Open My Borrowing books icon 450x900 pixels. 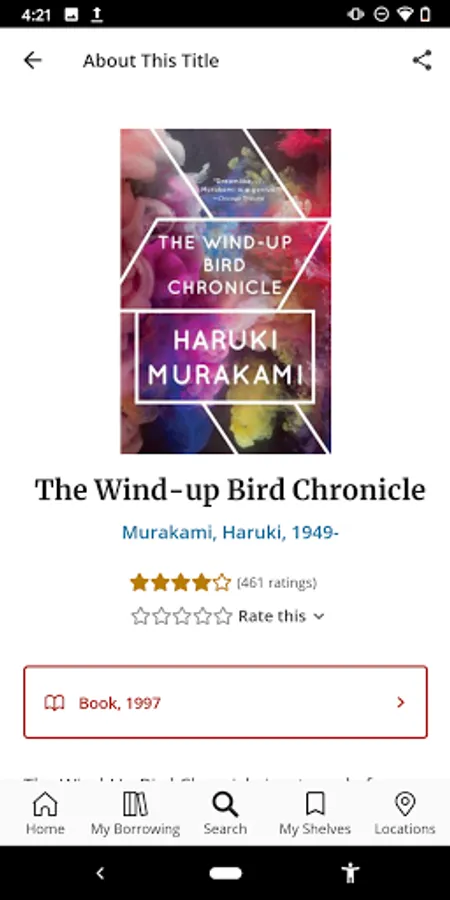pyautogui.click(x=135, y=804)
